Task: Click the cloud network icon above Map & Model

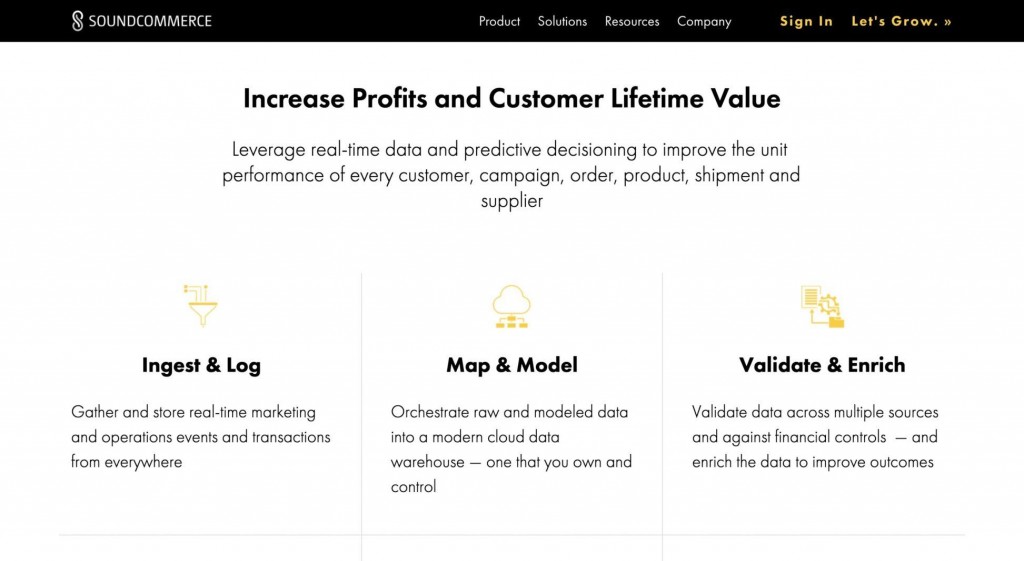Action: click(x=511, y=306)
